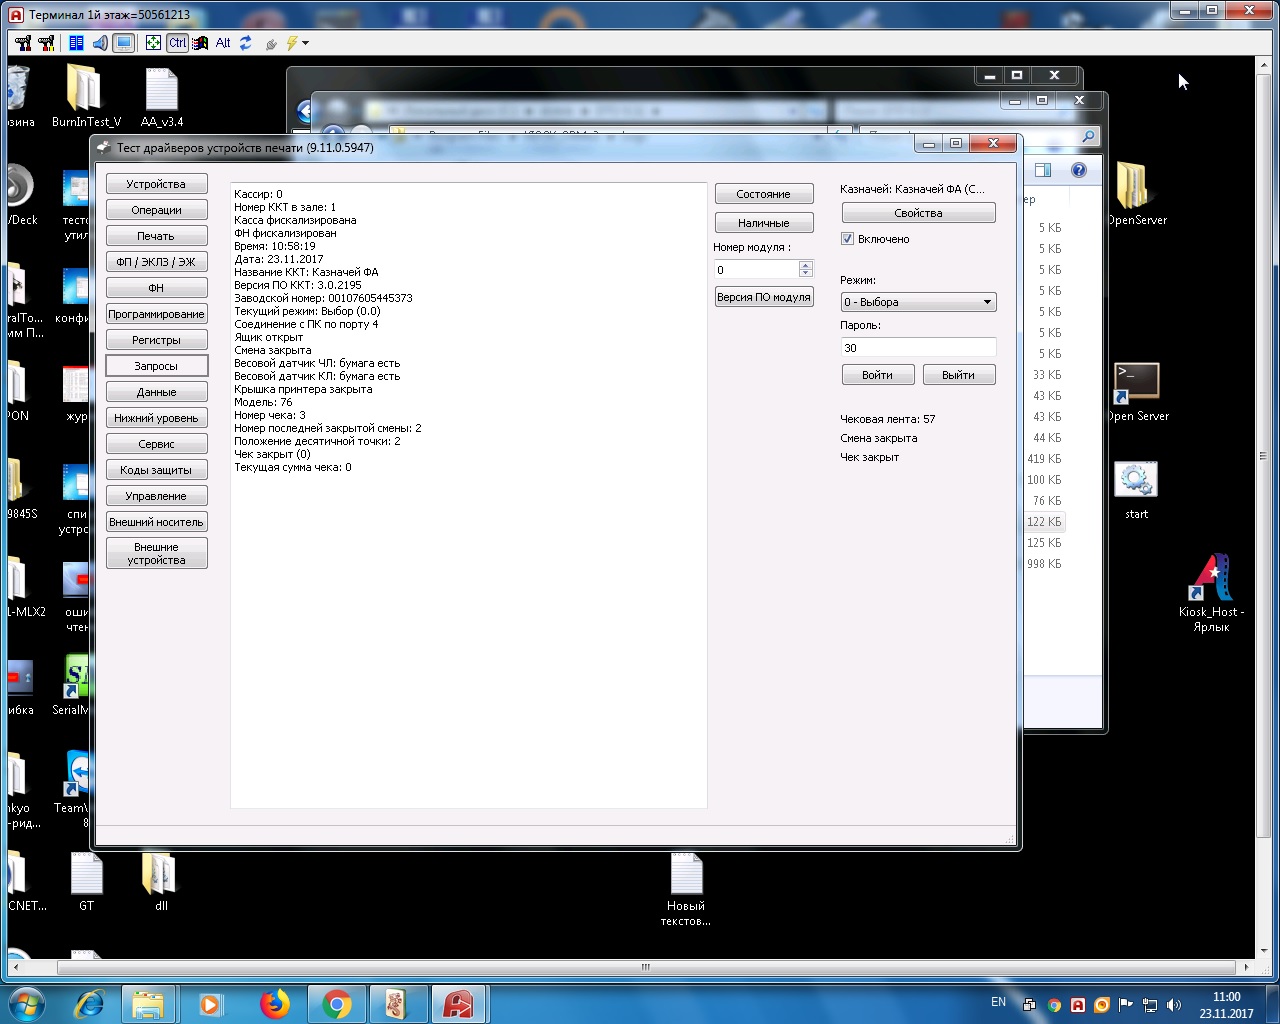Select the Внешние устройства button

pos(156,553)
